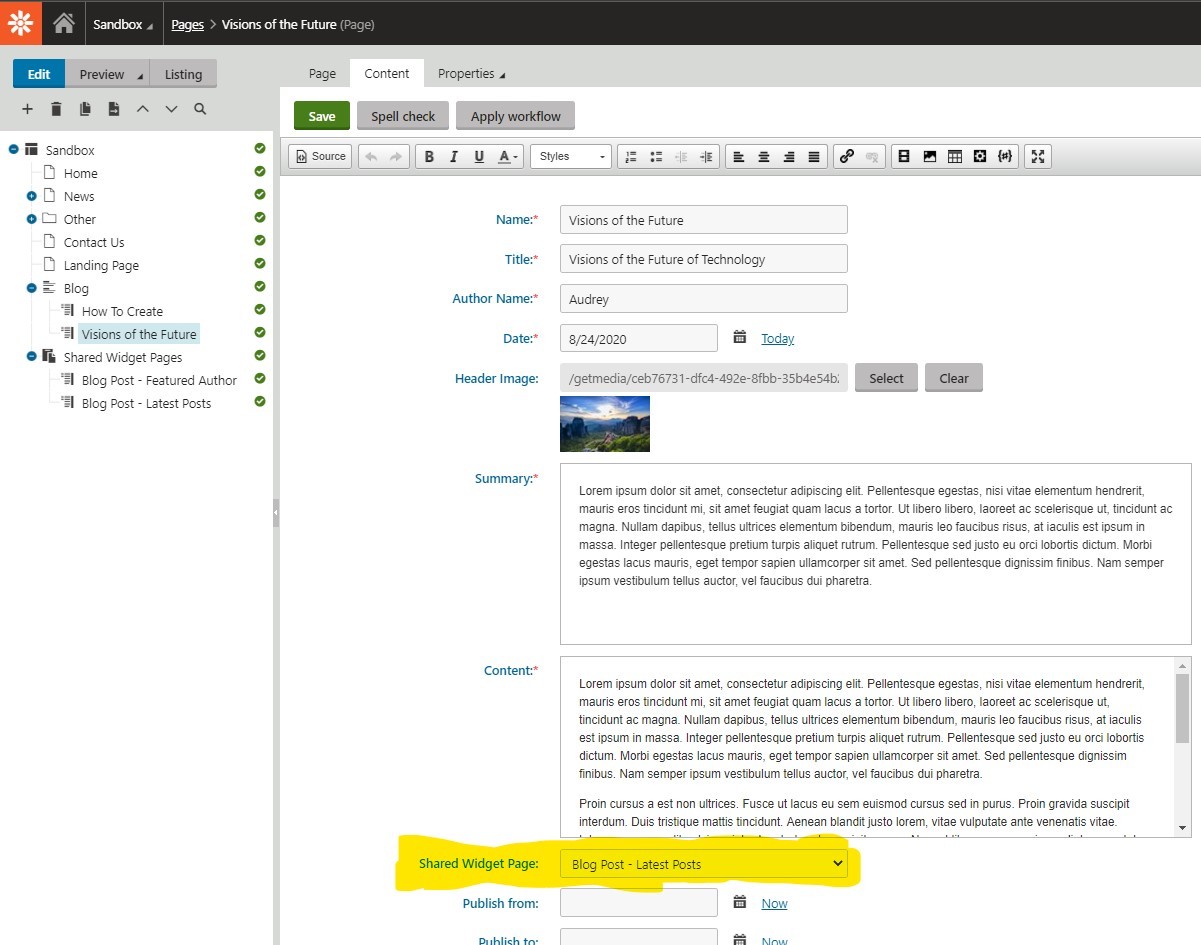The height and width of the screenshot is (945, 1201).
Task: Open the Page tab
Action: point(322,73)
